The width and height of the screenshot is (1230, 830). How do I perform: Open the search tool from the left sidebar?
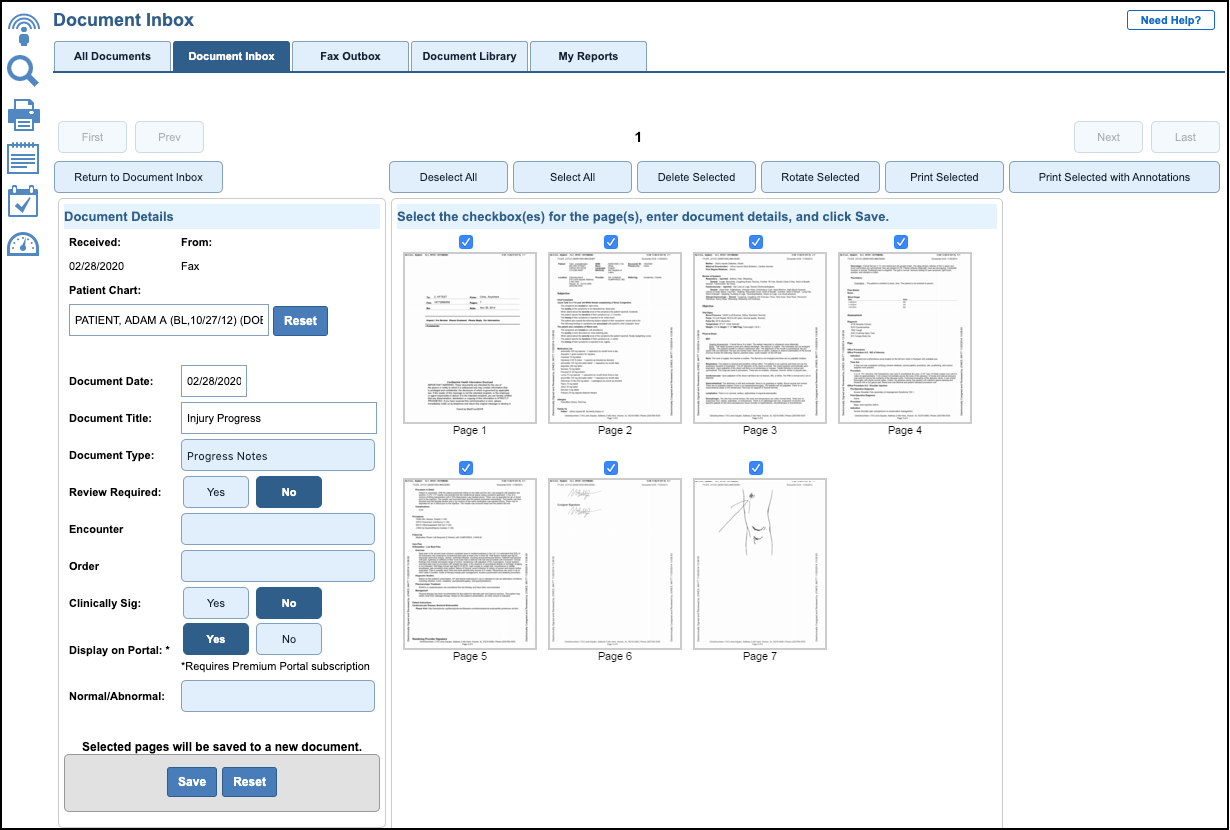(x=23, y=71)
